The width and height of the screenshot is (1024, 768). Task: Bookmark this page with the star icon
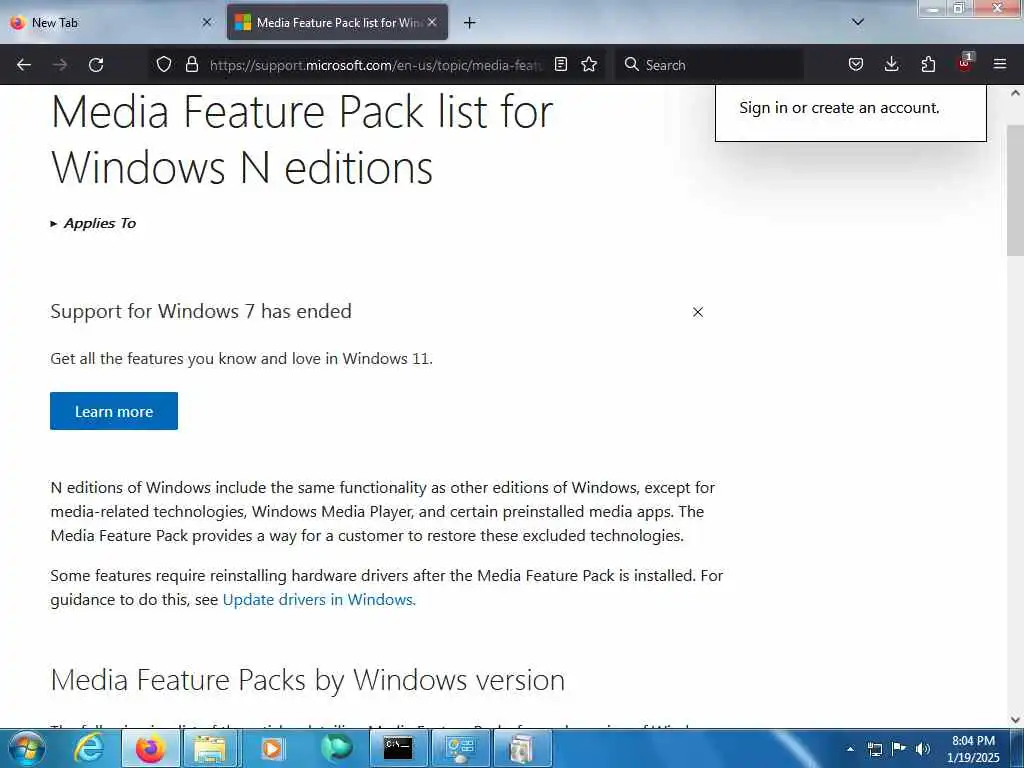(589, 64)
